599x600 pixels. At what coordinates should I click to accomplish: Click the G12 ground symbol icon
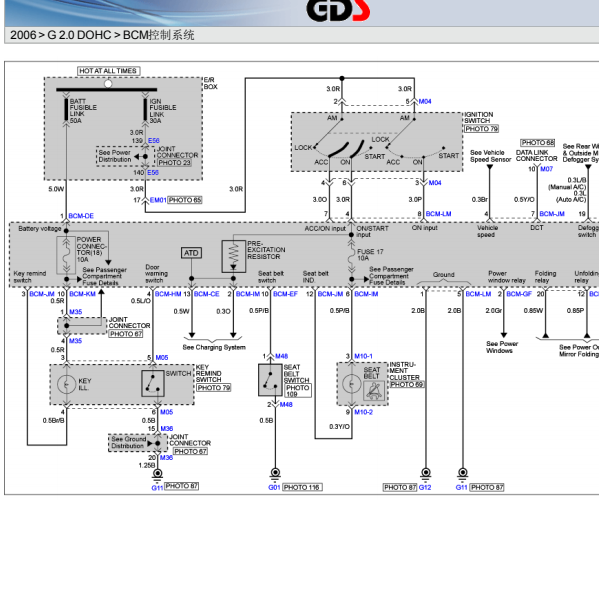tap(426, 474)
